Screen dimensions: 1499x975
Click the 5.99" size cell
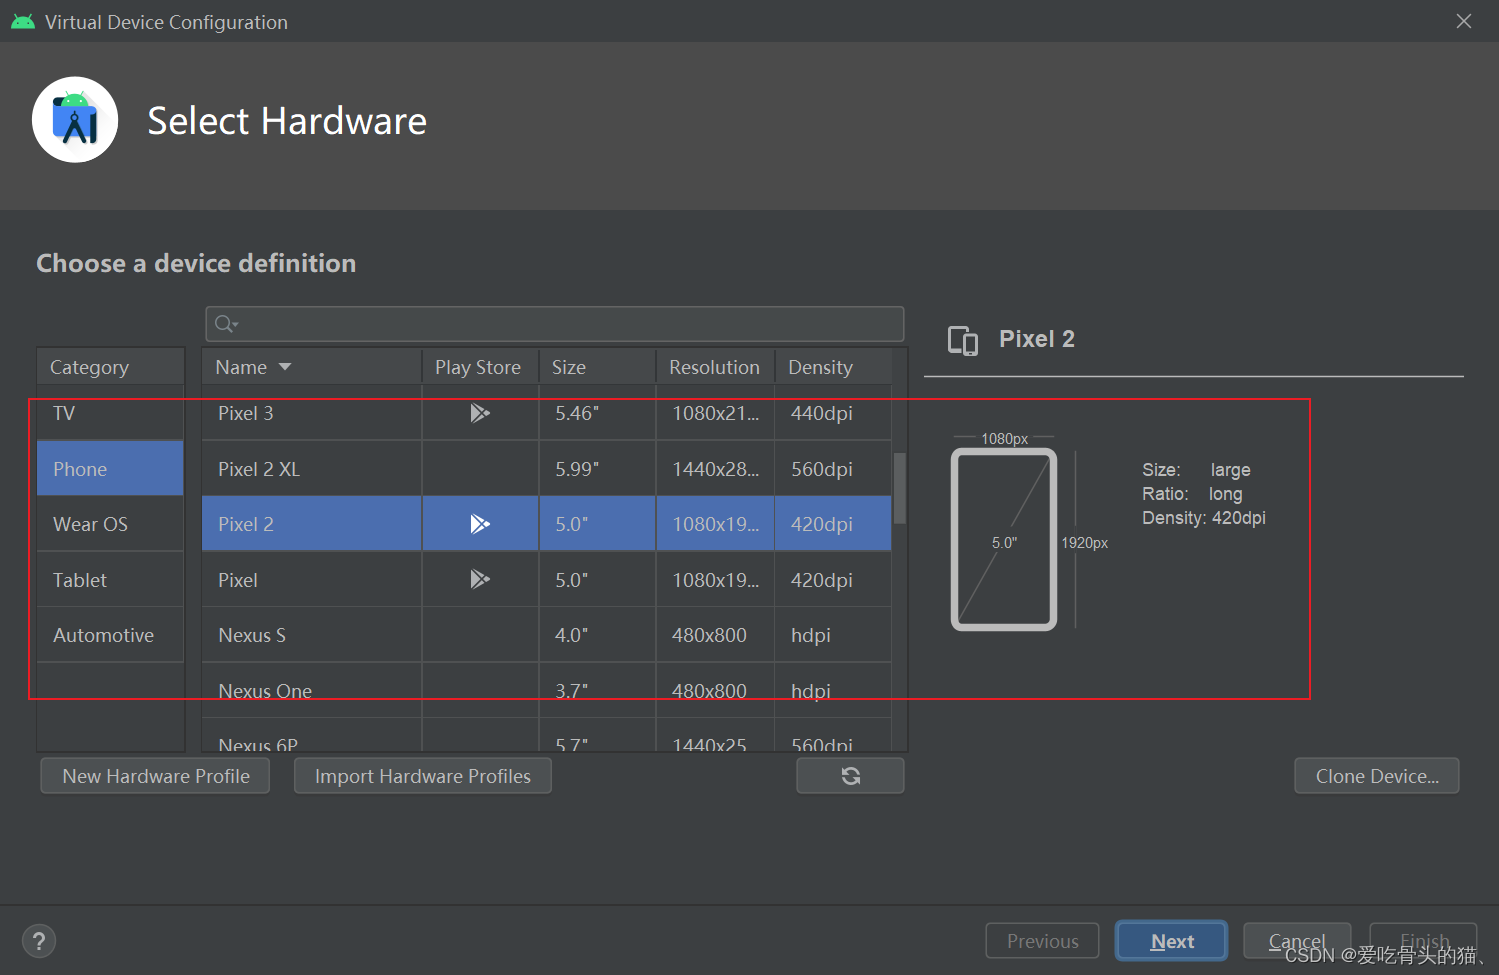(597, 469)
